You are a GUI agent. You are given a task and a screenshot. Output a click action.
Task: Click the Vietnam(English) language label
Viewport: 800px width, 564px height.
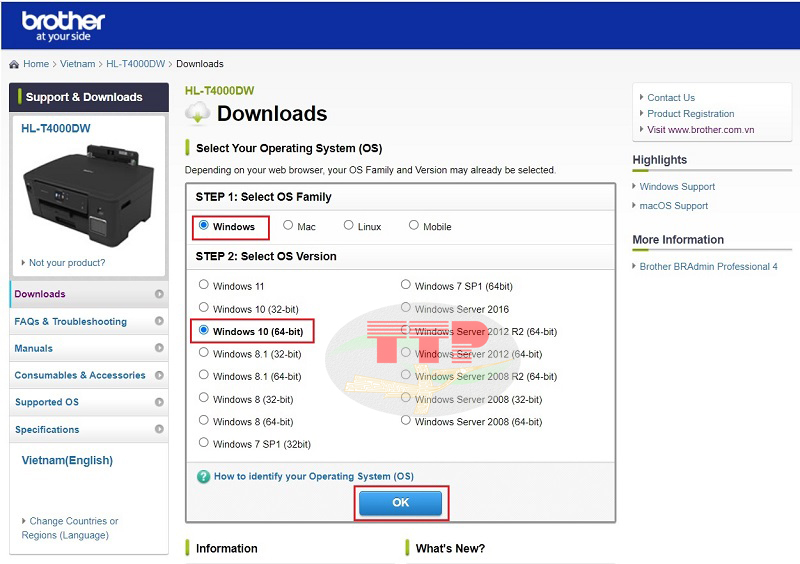(x=67, y=460)
